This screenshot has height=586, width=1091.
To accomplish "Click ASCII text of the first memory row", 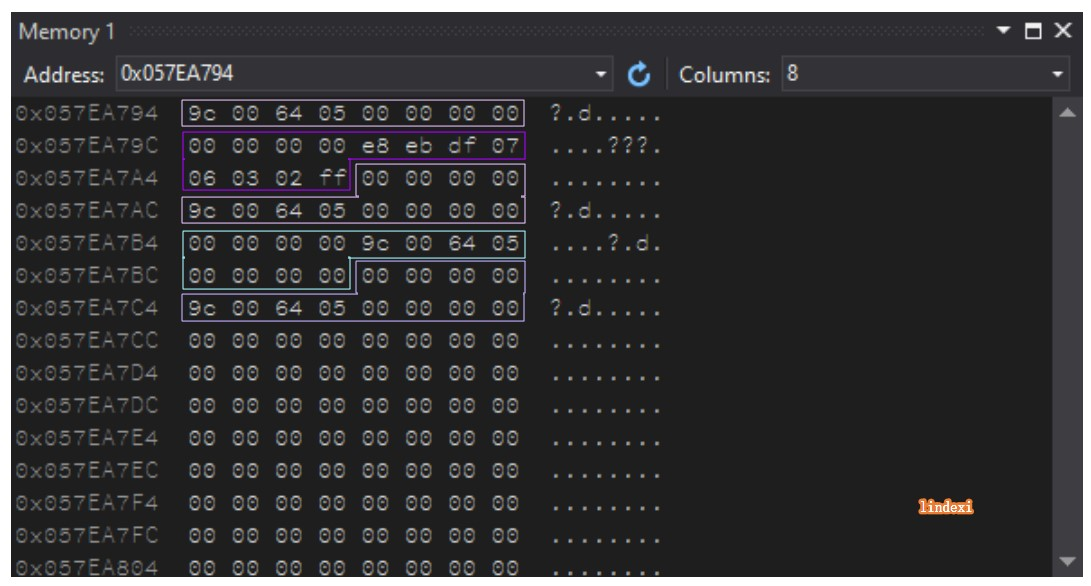I will click(x=605, y=113).
